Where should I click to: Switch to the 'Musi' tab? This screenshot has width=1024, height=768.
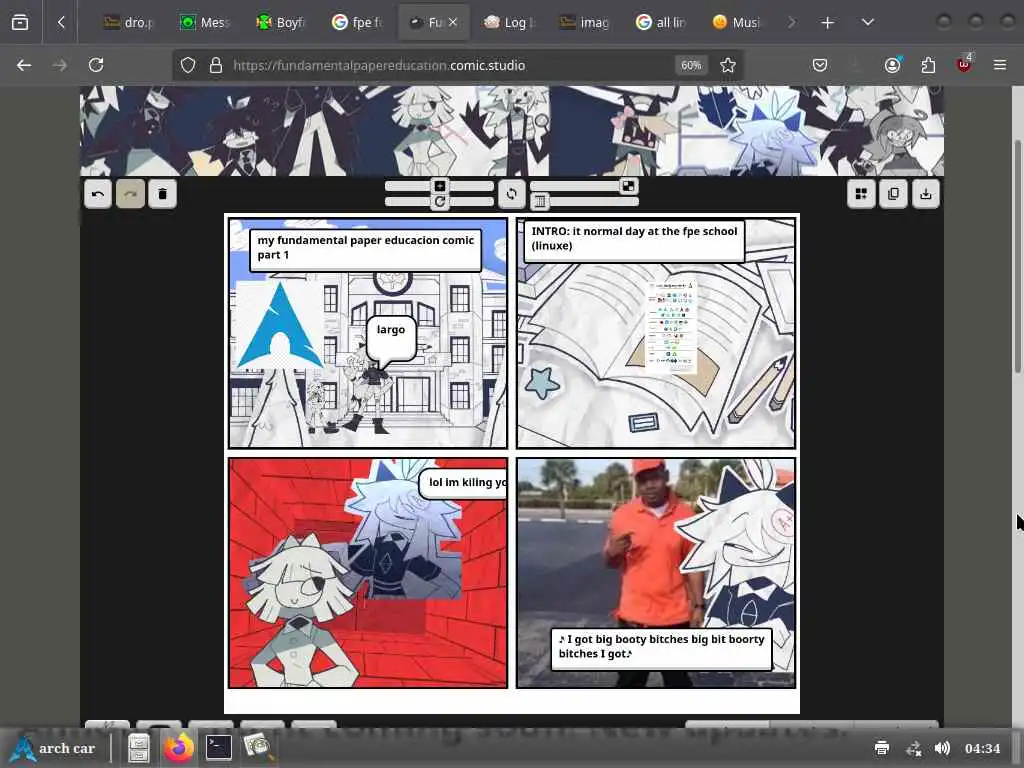(x=738, y=23)
